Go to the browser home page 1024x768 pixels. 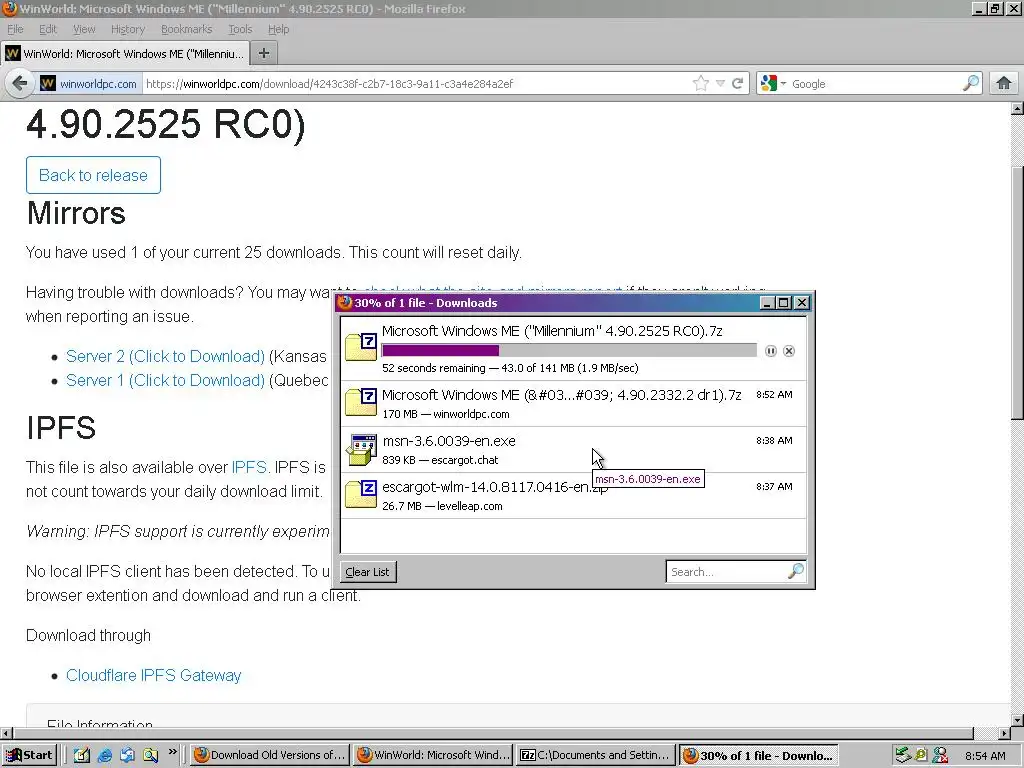tap(1004, 83)
